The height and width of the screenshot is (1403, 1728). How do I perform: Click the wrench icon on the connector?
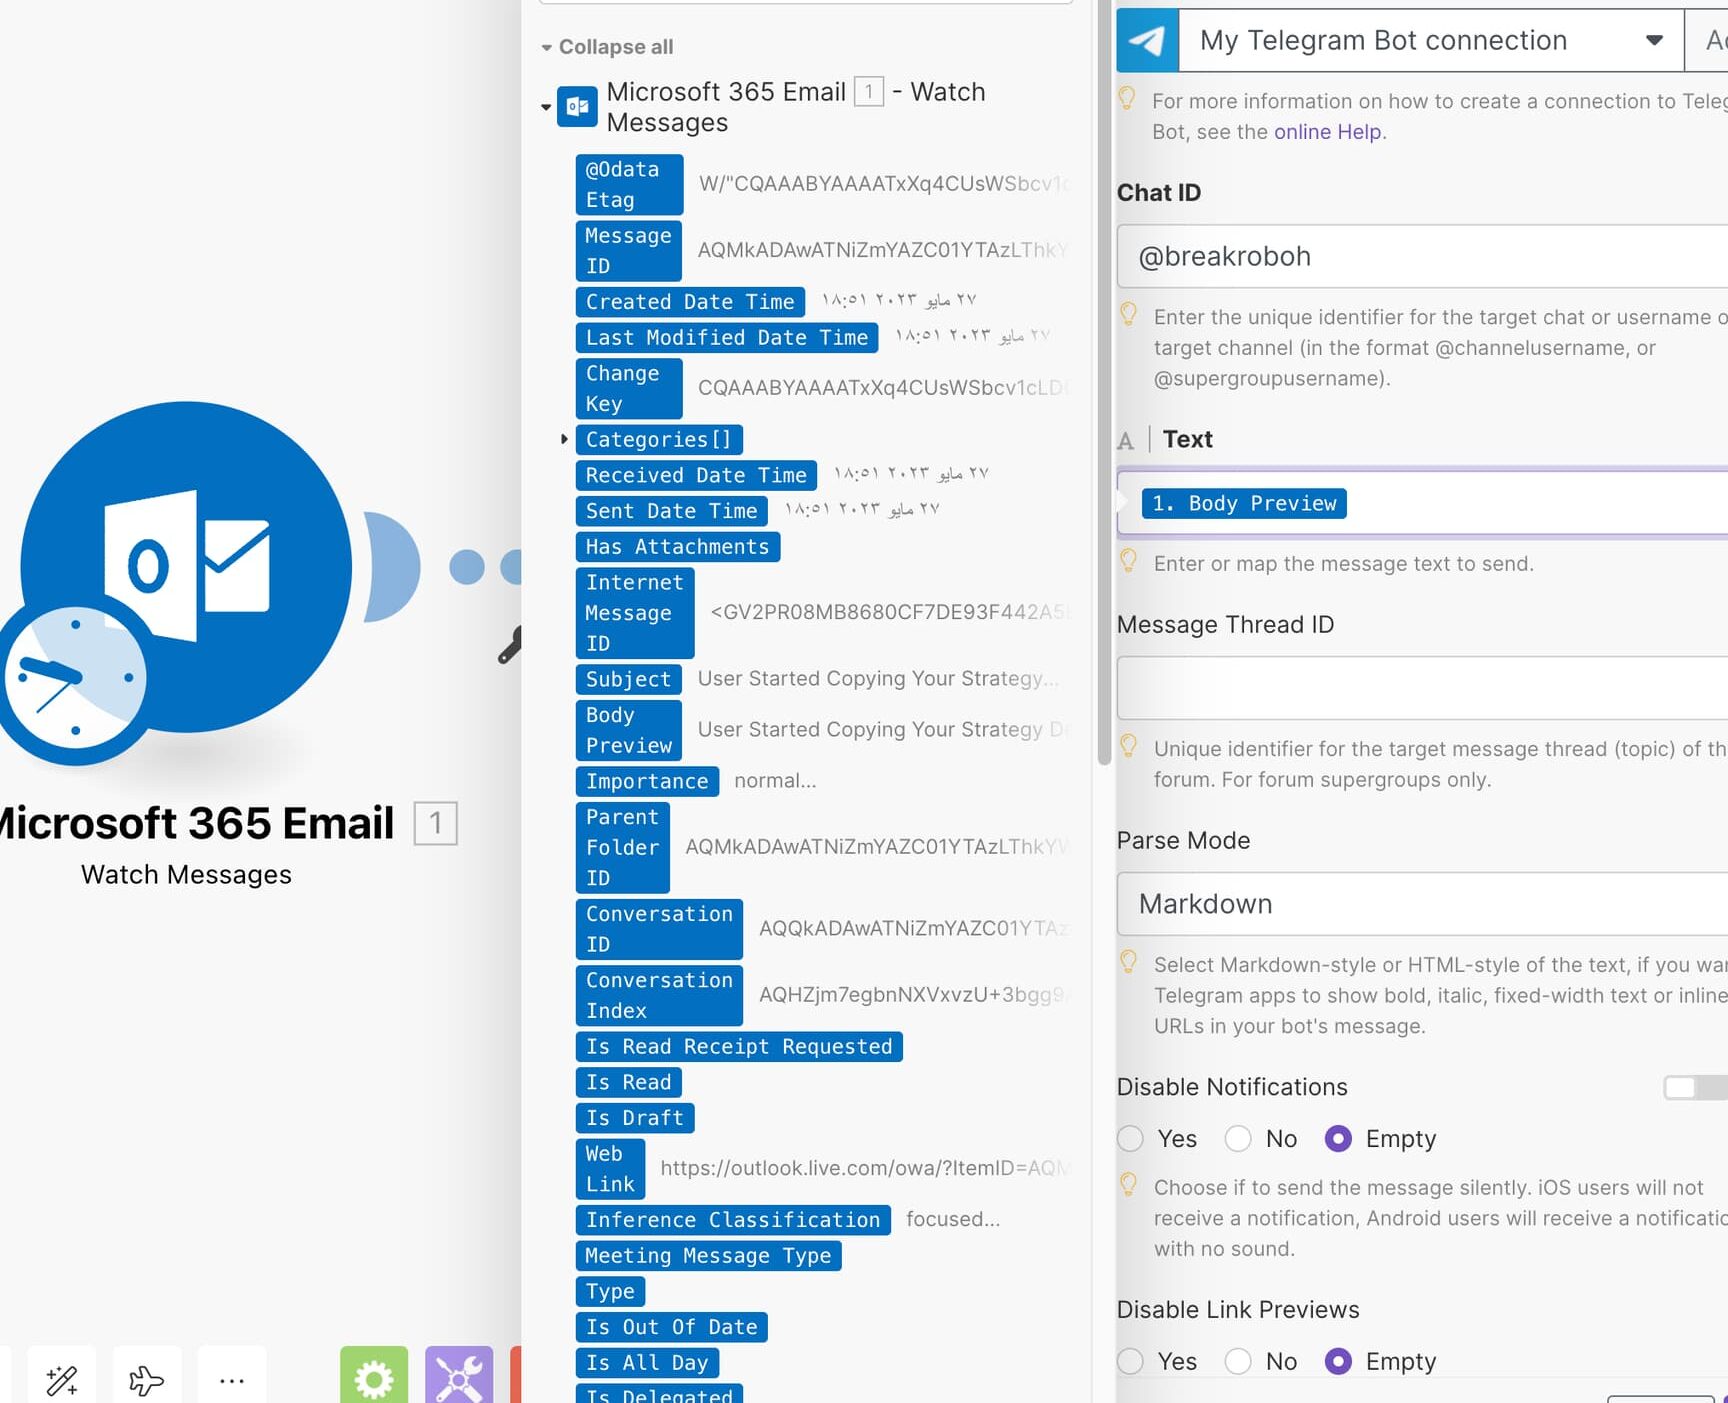click(510, 645)
